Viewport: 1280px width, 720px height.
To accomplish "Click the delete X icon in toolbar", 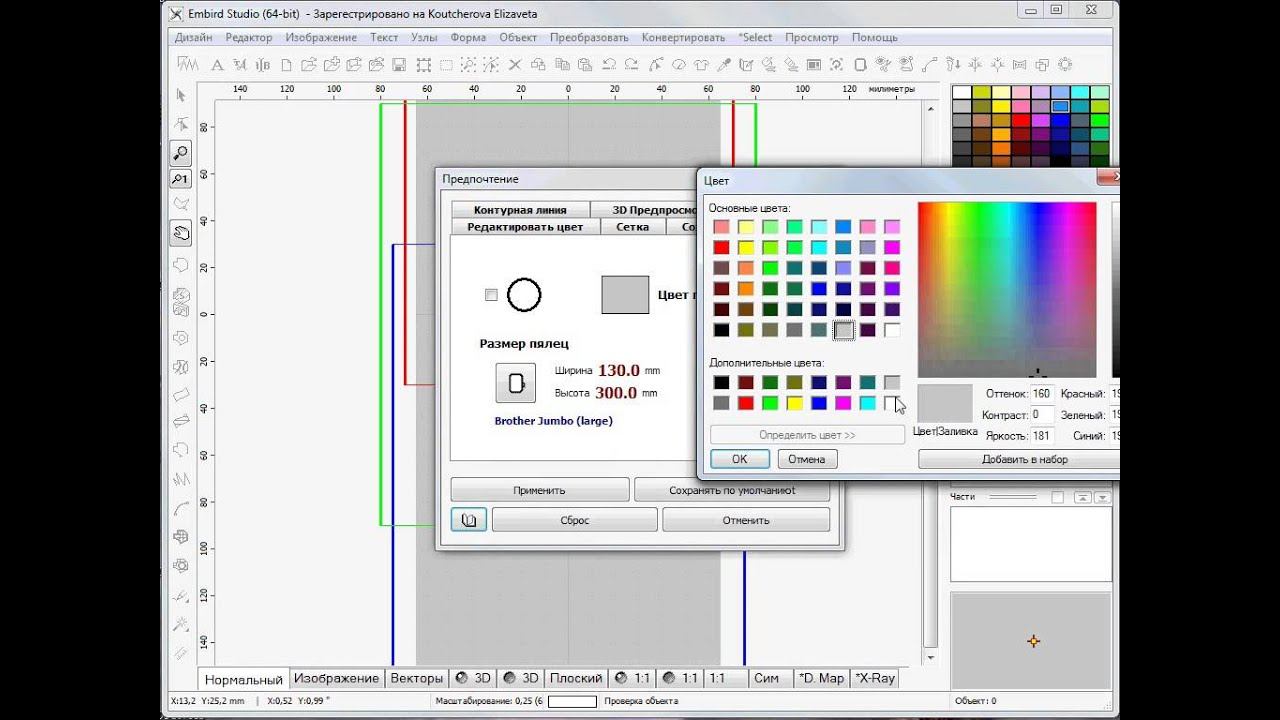I will (515, 65).
